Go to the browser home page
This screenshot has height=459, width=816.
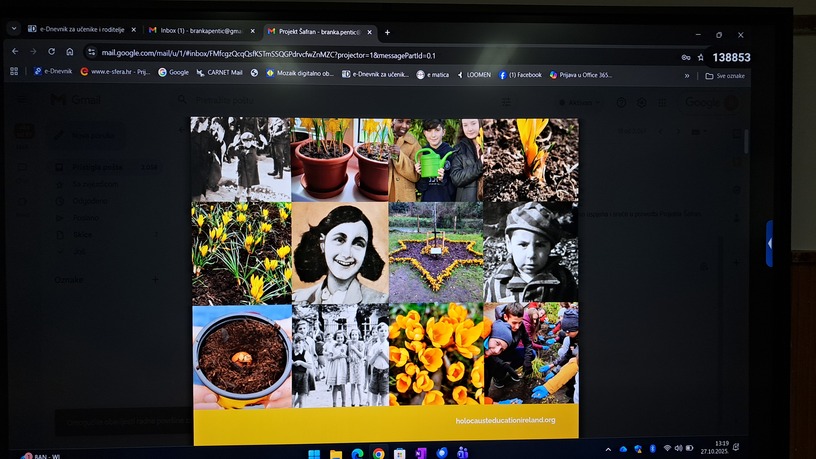(x=69, y=52)
